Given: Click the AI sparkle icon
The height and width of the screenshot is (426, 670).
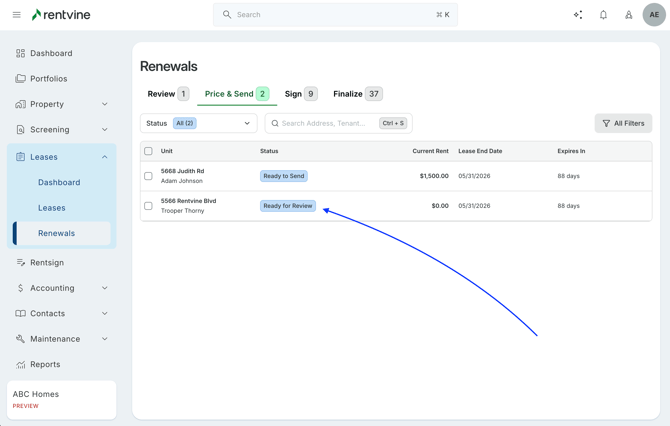Looking at the screenshot, I should pos(578,15).
